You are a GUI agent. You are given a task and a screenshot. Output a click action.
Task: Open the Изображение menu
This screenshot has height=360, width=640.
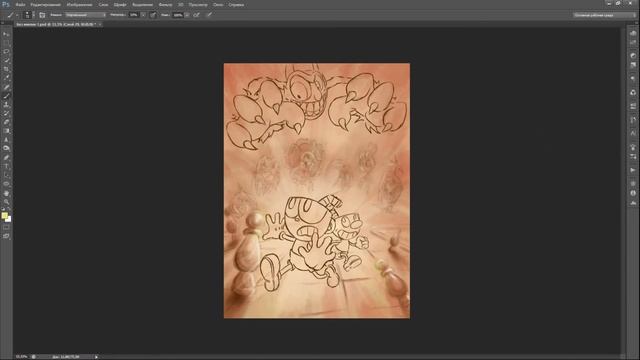coord(80,5)
